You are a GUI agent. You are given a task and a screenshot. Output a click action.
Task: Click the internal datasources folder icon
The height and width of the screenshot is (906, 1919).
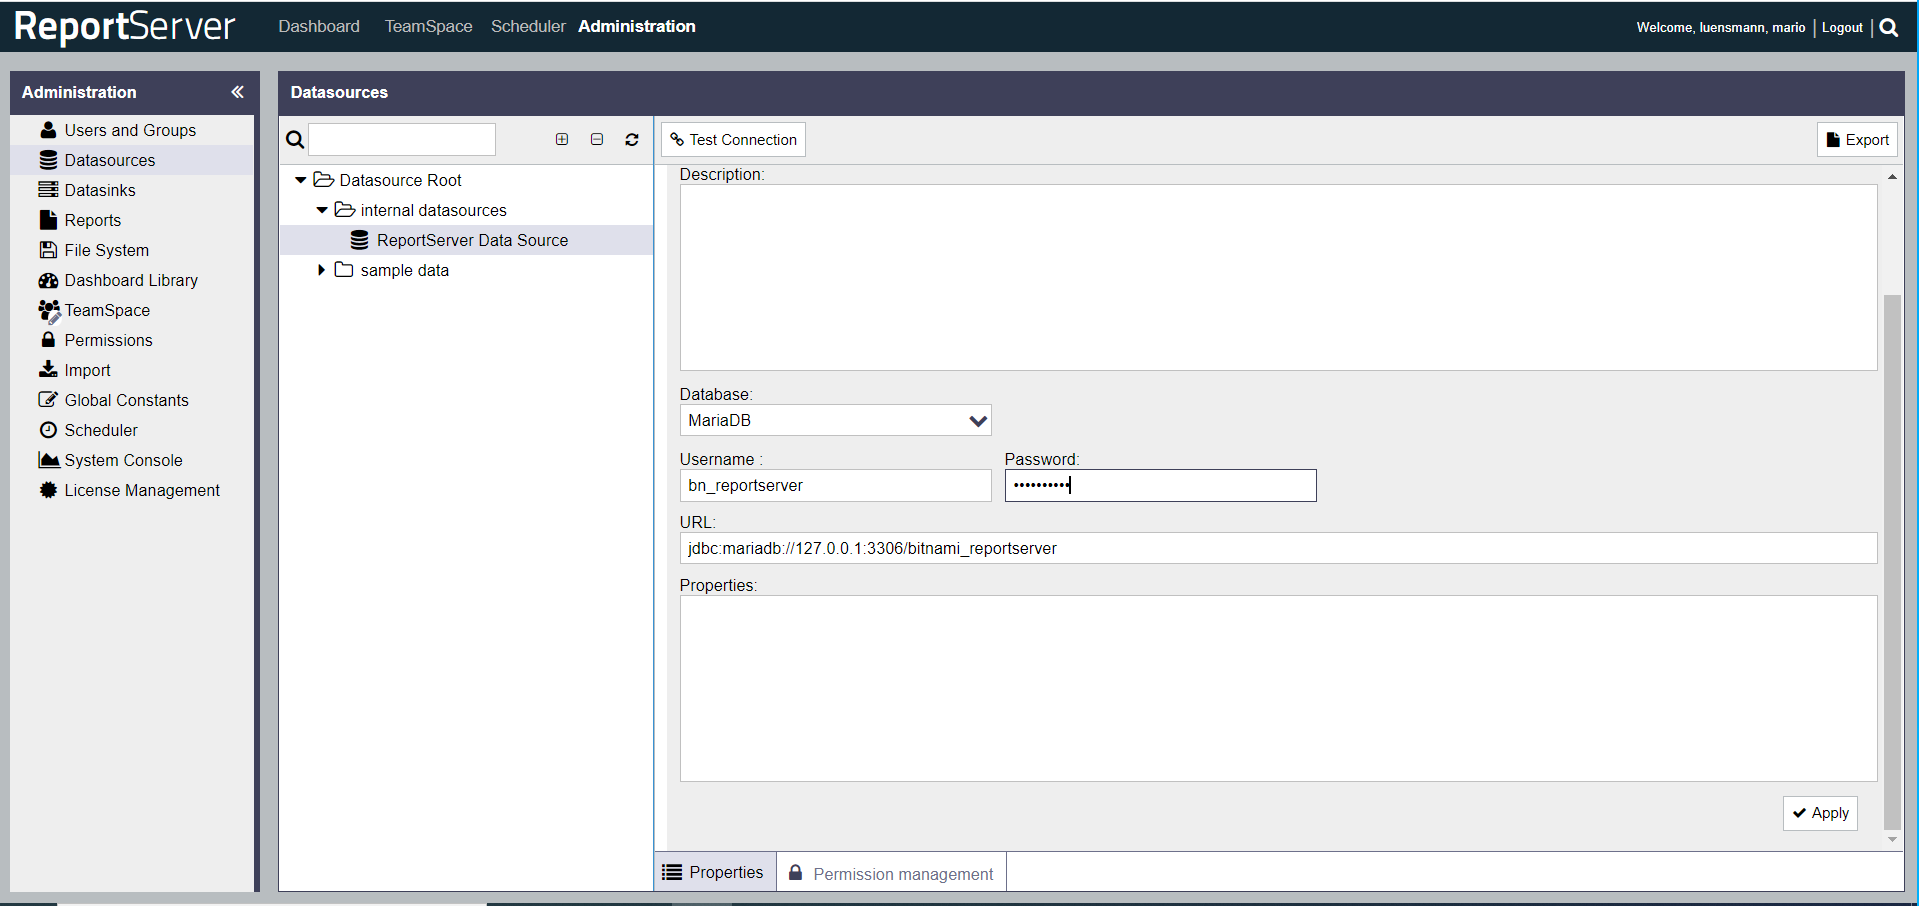(344, 210)
